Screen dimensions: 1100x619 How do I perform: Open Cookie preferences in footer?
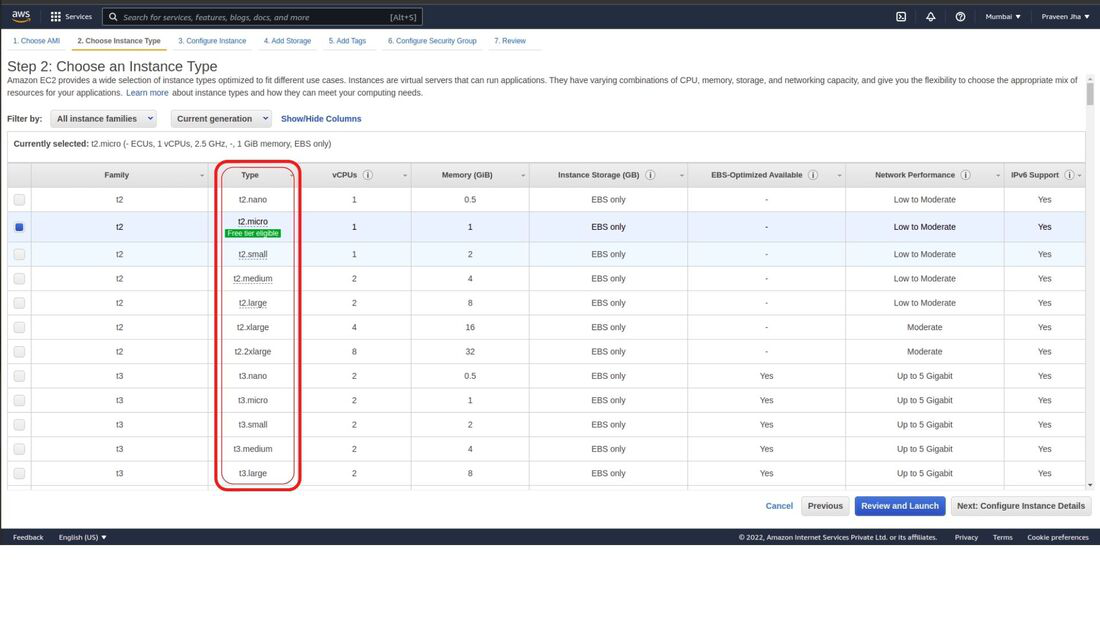1058,538
